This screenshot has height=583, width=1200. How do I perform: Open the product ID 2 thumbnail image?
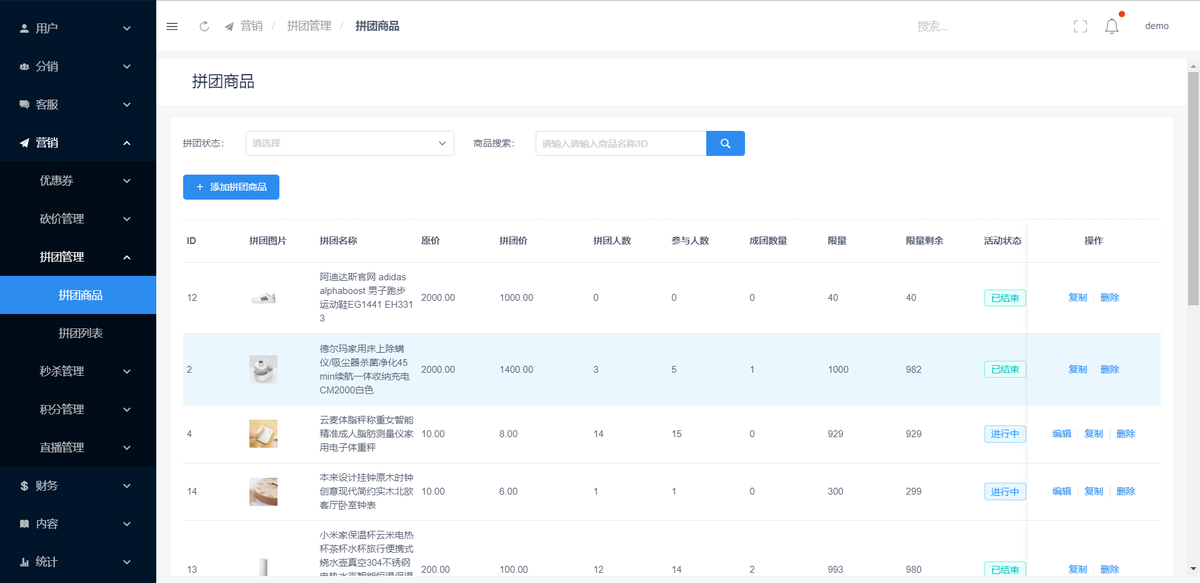(263, 370)
